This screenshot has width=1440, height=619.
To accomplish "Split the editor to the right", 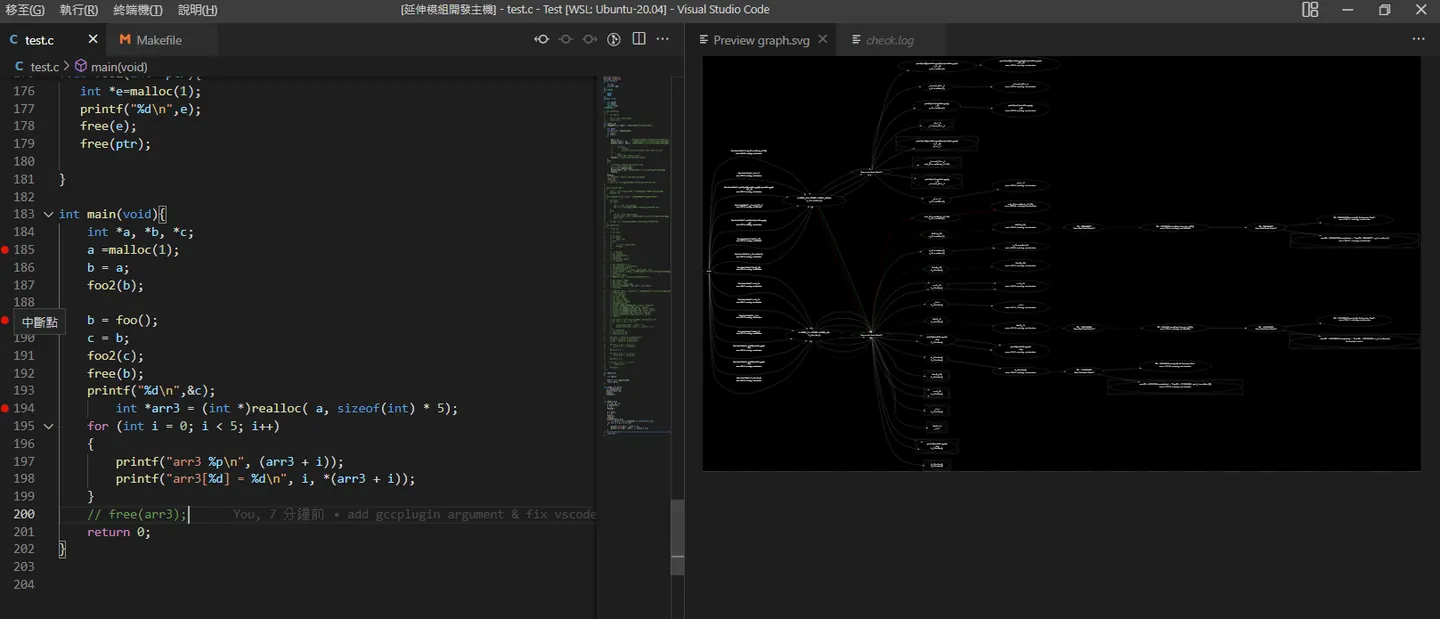I will click(x=639, y=39).
